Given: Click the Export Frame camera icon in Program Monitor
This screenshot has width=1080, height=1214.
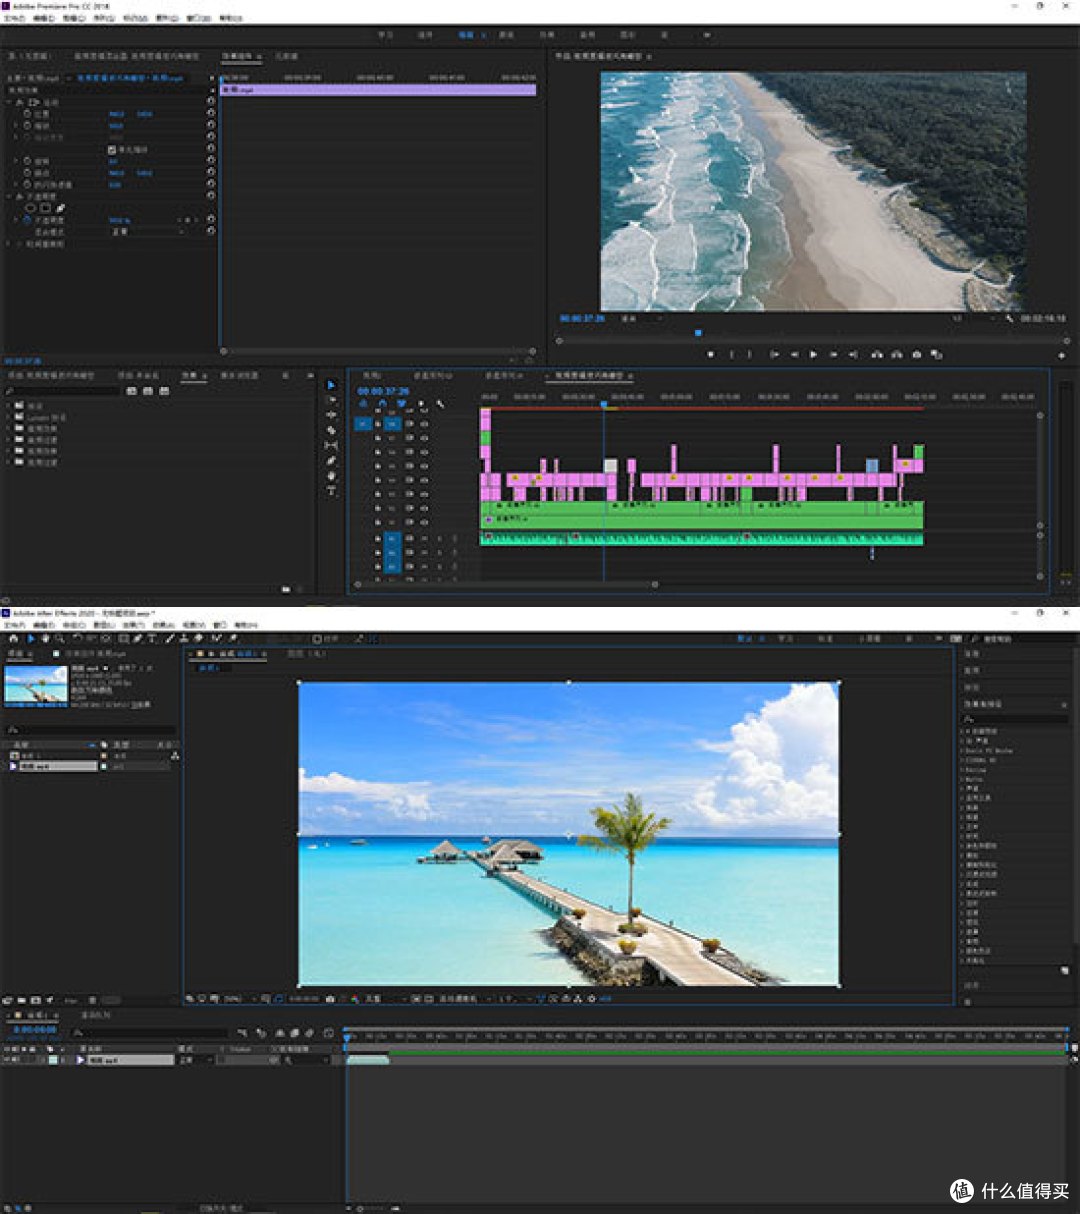Looking at the screenshot, I should point(917,354).
